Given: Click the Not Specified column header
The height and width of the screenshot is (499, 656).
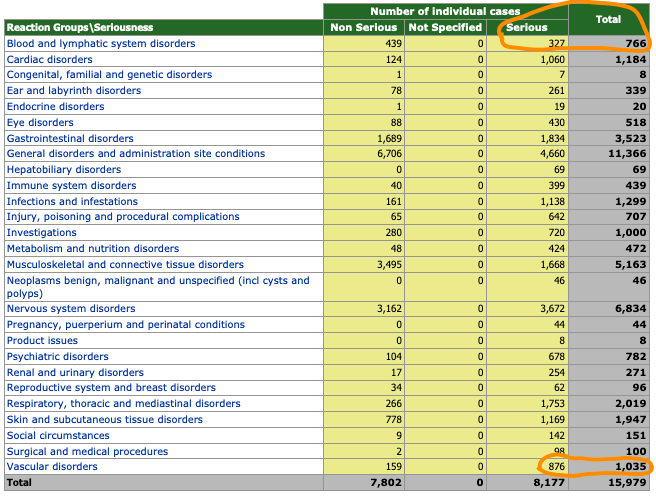Looking at the screenshot, I should (445, 28).
